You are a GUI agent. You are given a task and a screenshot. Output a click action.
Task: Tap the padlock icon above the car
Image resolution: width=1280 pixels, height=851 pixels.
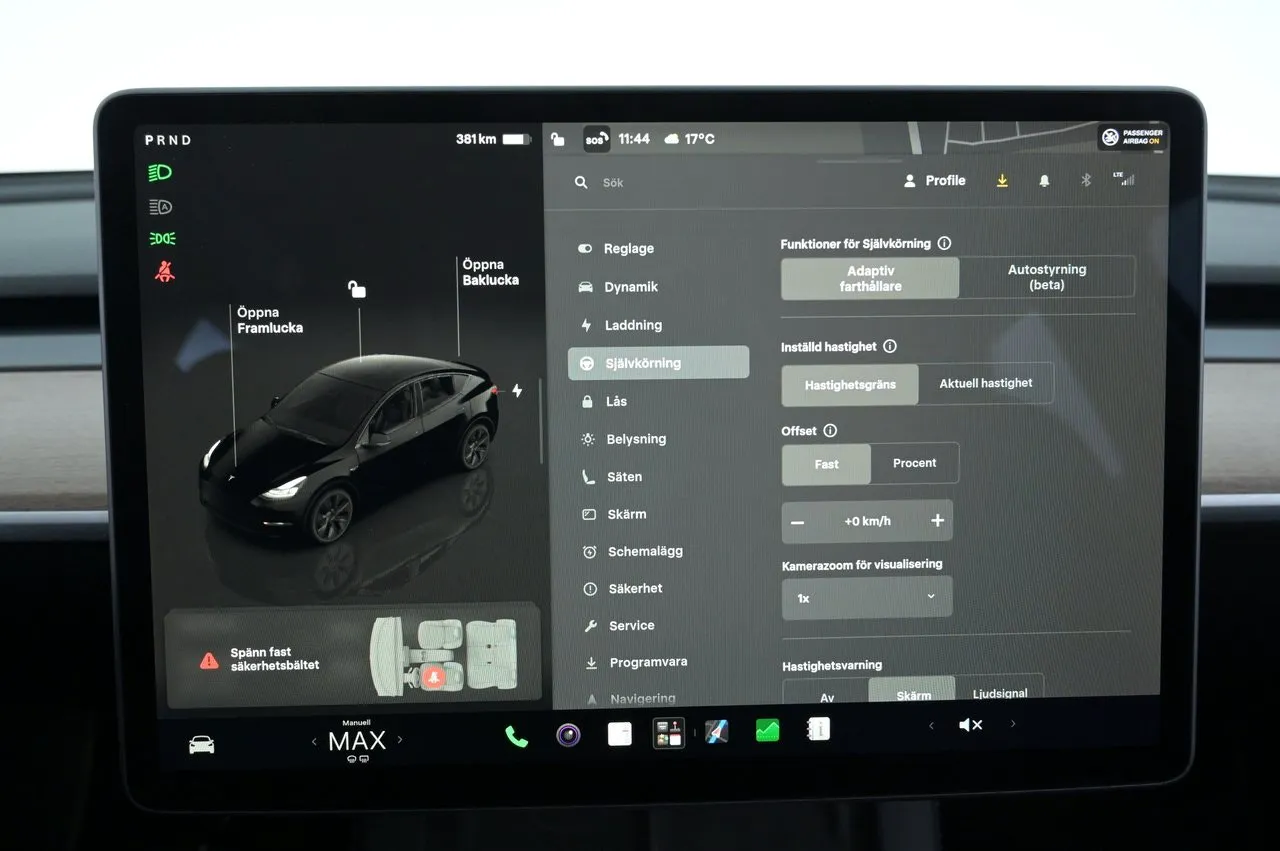coord(357,289)
